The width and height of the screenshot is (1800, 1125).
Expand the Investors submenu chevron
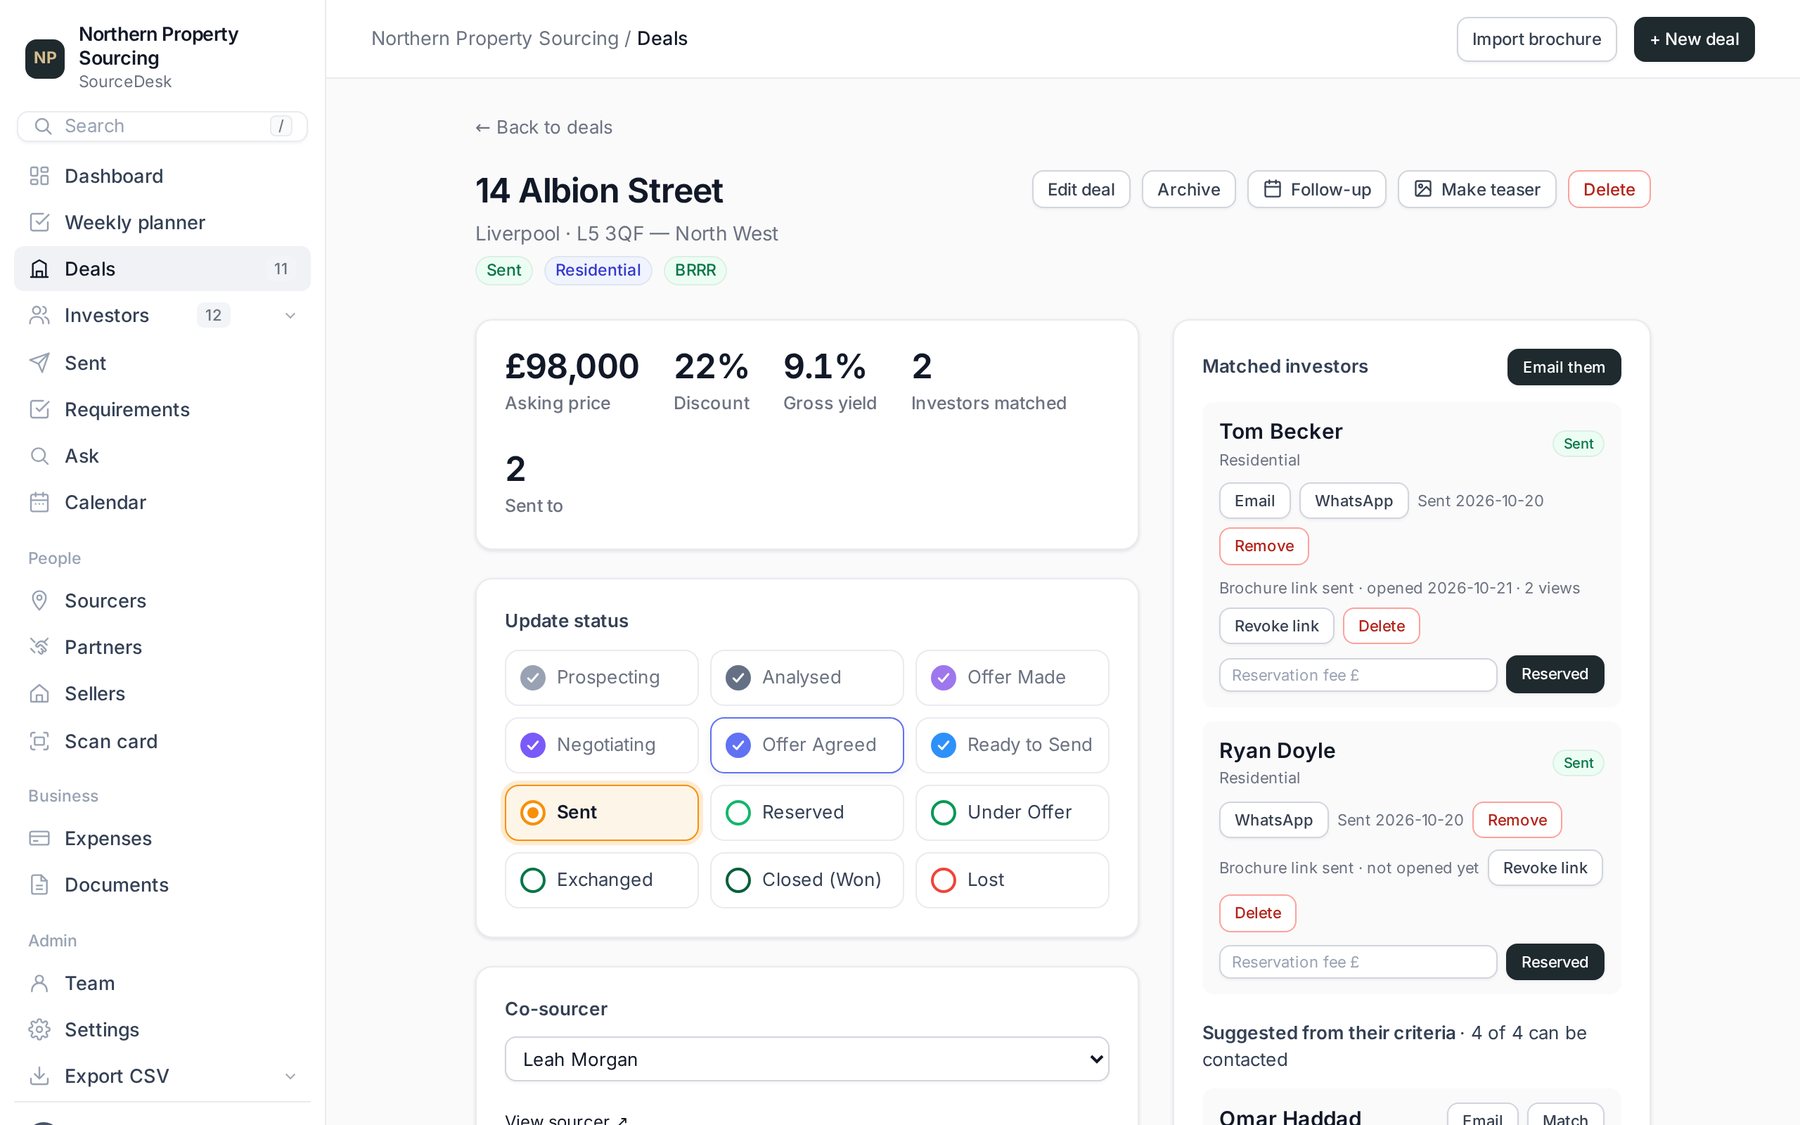click(x=290, y=316)
